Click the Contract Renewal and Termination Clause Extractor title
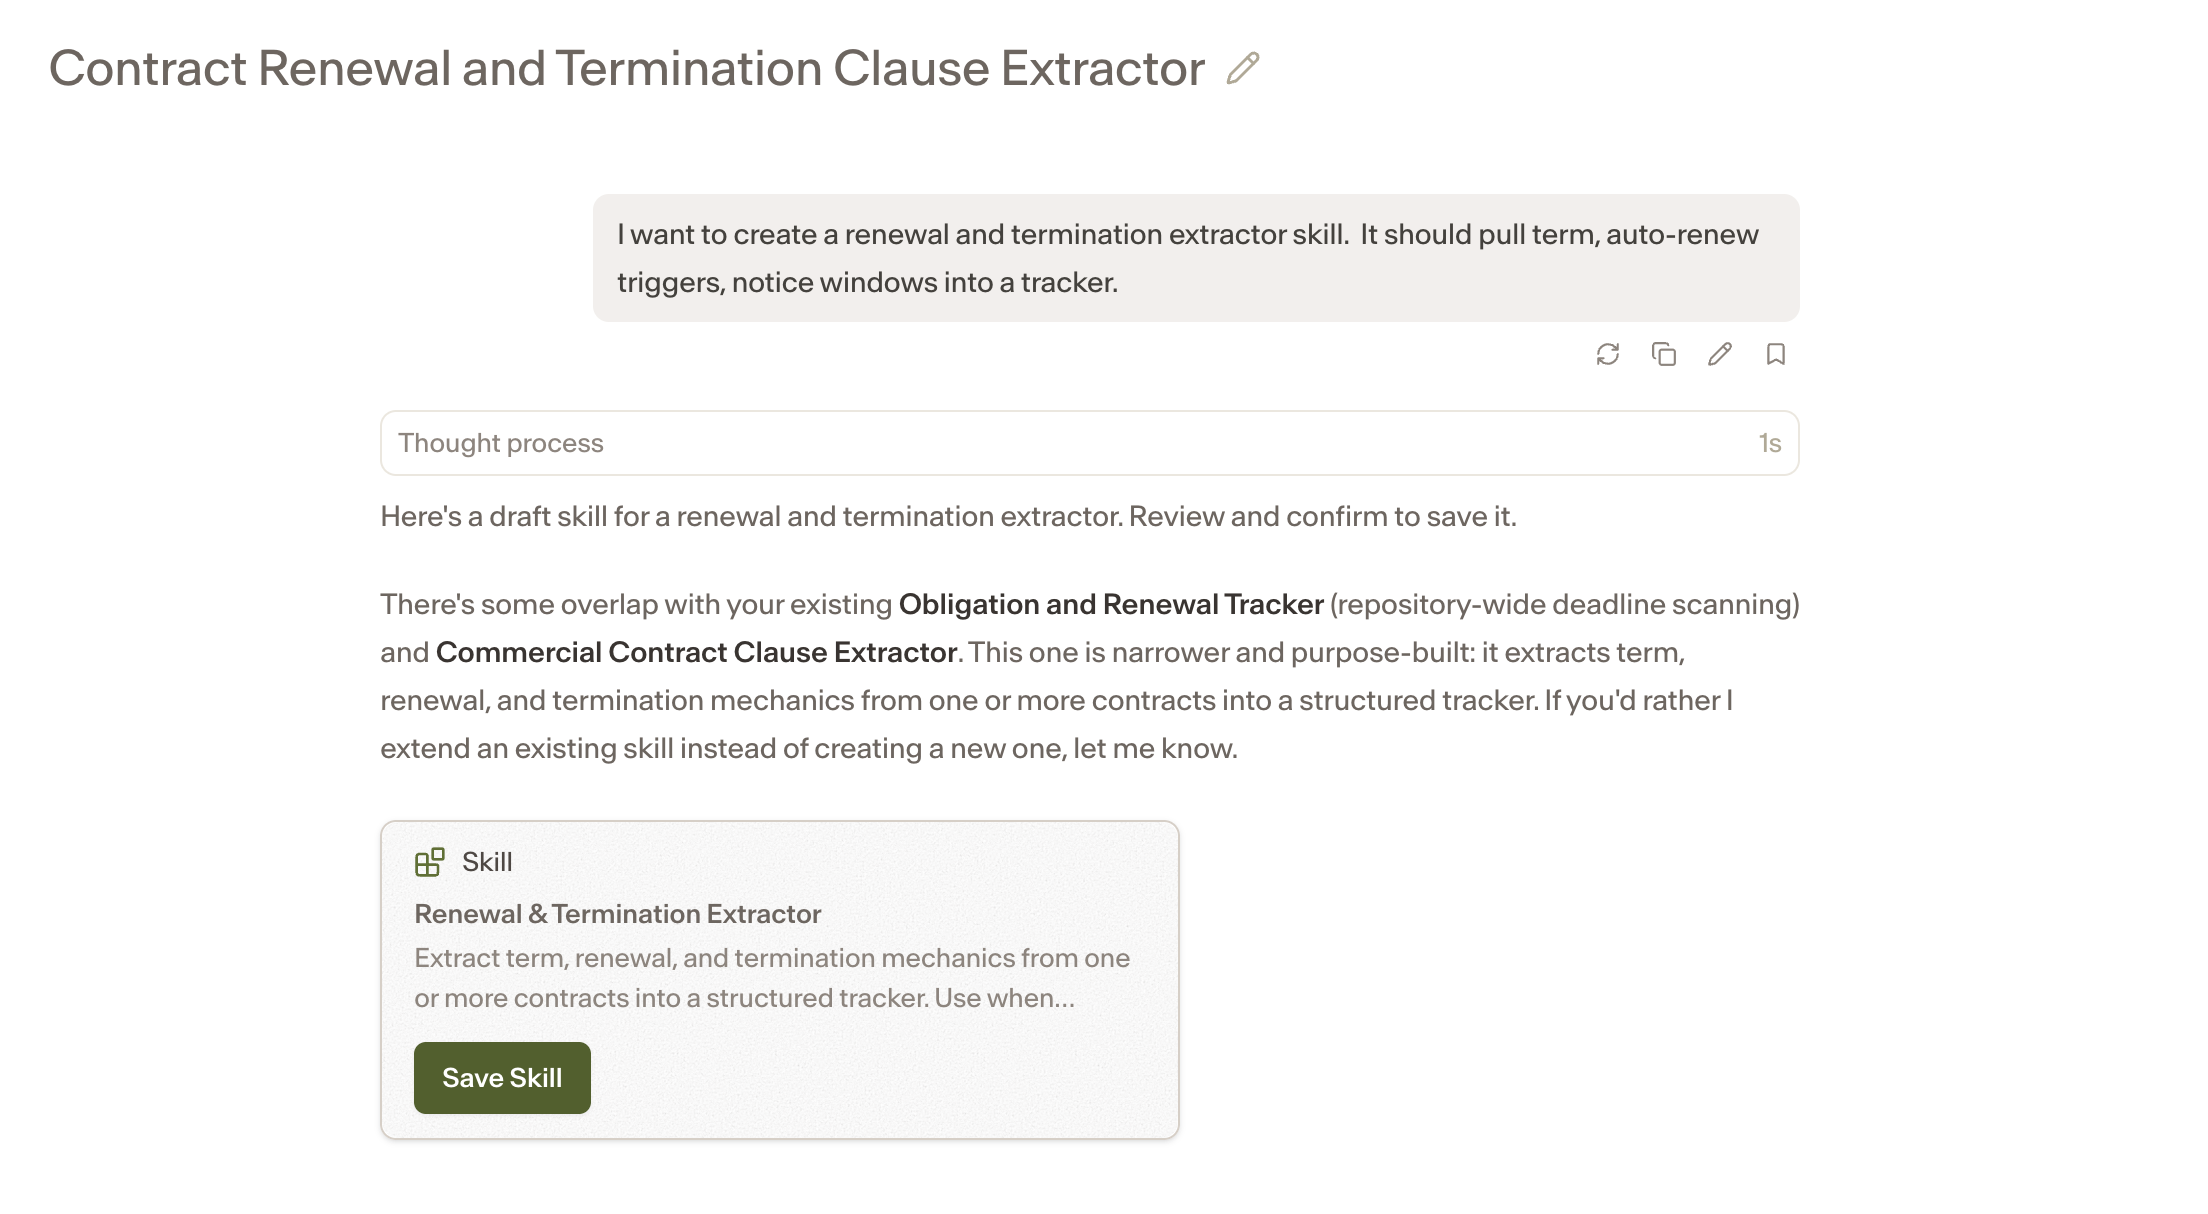The width and height of the screenshot is (2208, 1214). pos(627,68)
